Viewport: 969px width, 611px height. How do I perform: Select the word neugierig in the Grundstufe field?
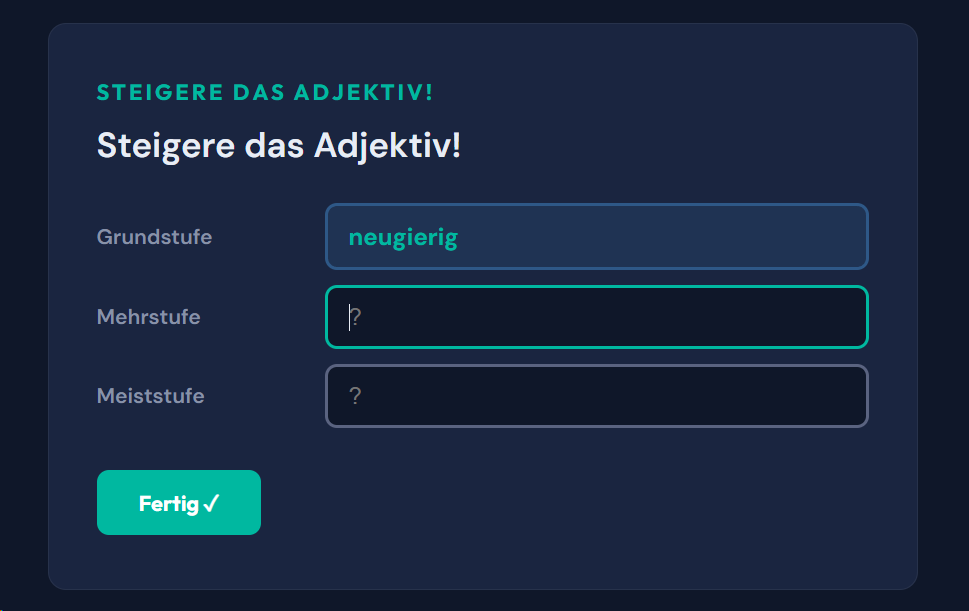403,237
